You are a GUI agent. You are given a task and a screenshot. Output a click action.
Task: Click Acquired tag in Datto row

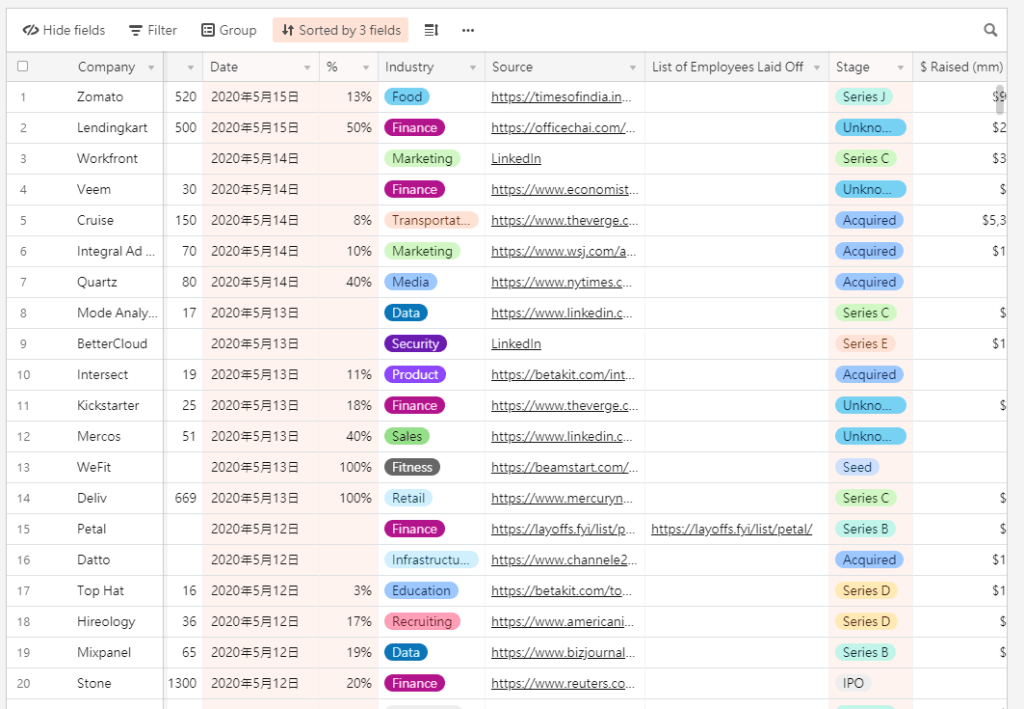pos(869,559)
